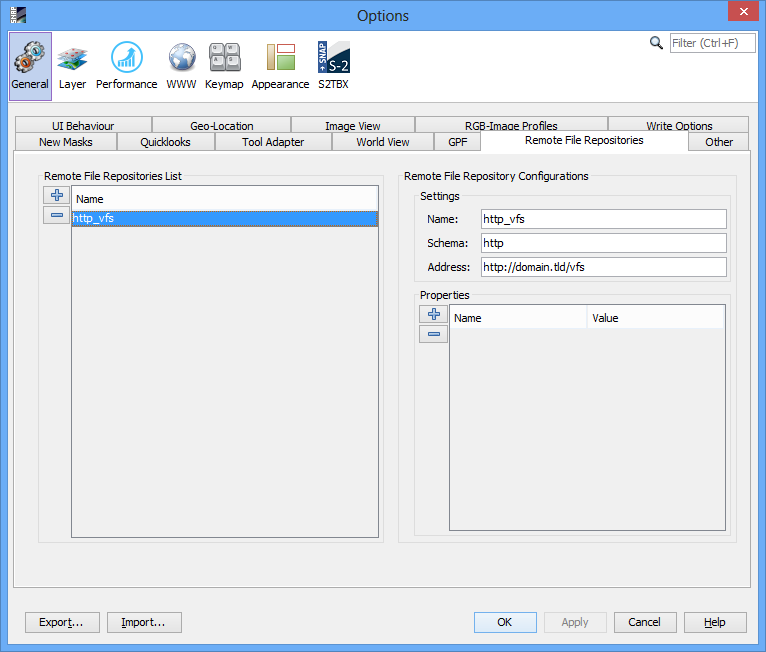Screen dimensions: 766x652
Task: Click in the Filter (Ctrl+F) search field
Action: [x=712, y=43]
